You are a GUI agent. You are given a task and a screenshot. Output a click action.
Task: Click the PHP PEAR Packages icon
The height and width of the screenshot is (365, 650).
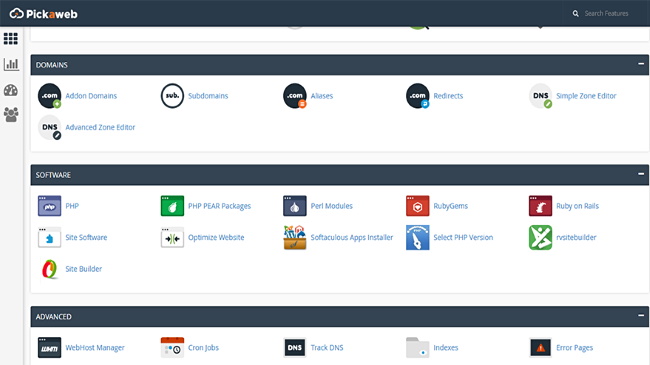172,206
